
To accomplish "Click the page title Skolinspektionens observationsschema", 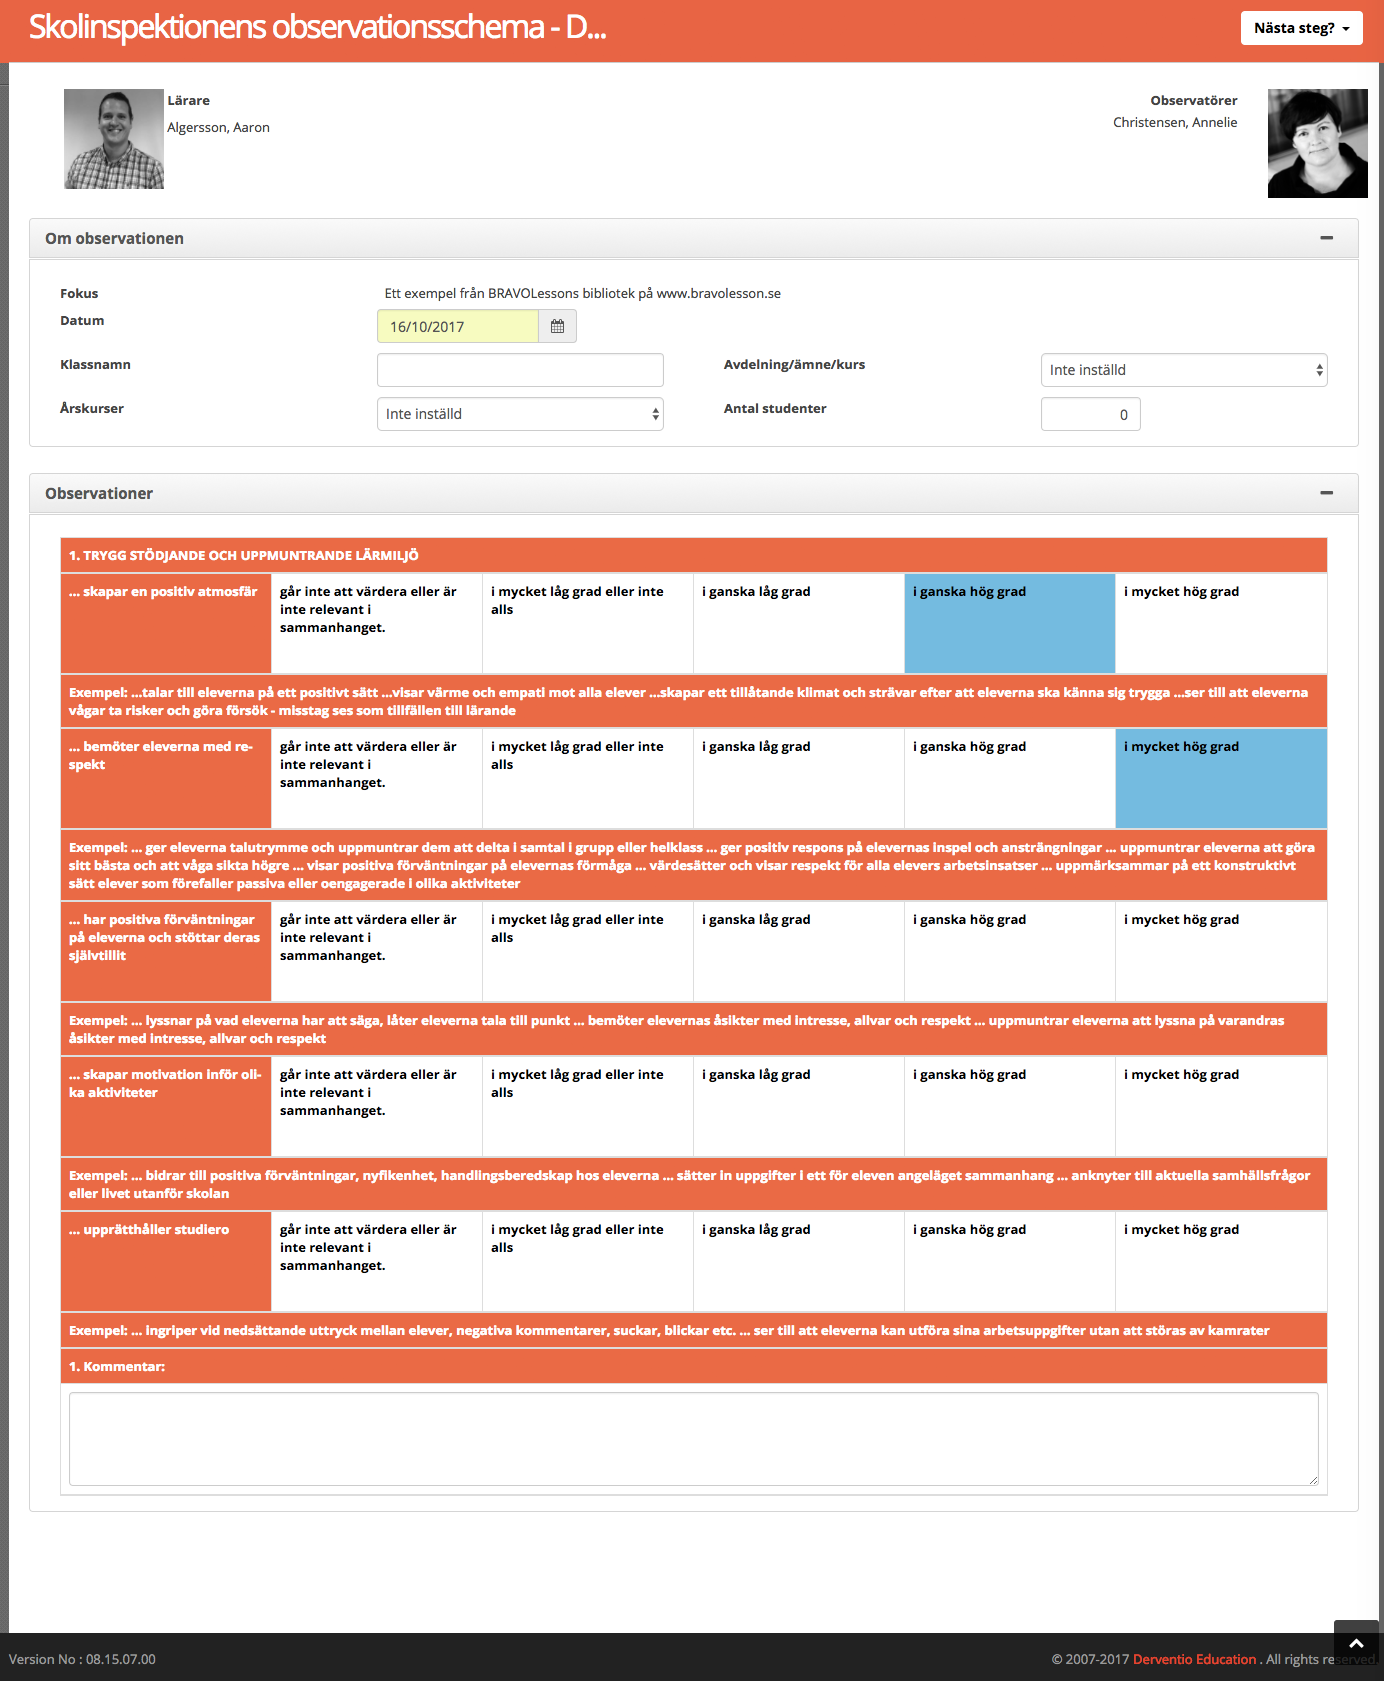I will [x=317, y=27].
